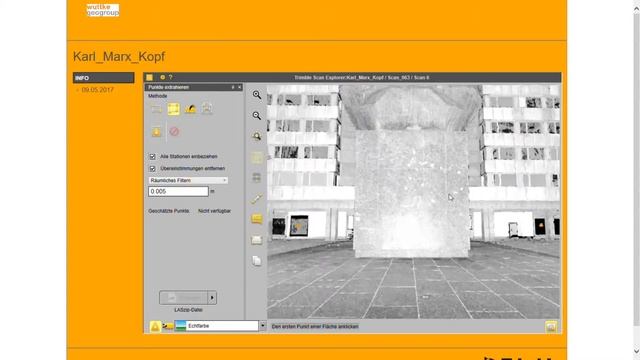Click the yellow box icon under Methode
Viewport: 640px width, 360px height.
pos(157,131)
